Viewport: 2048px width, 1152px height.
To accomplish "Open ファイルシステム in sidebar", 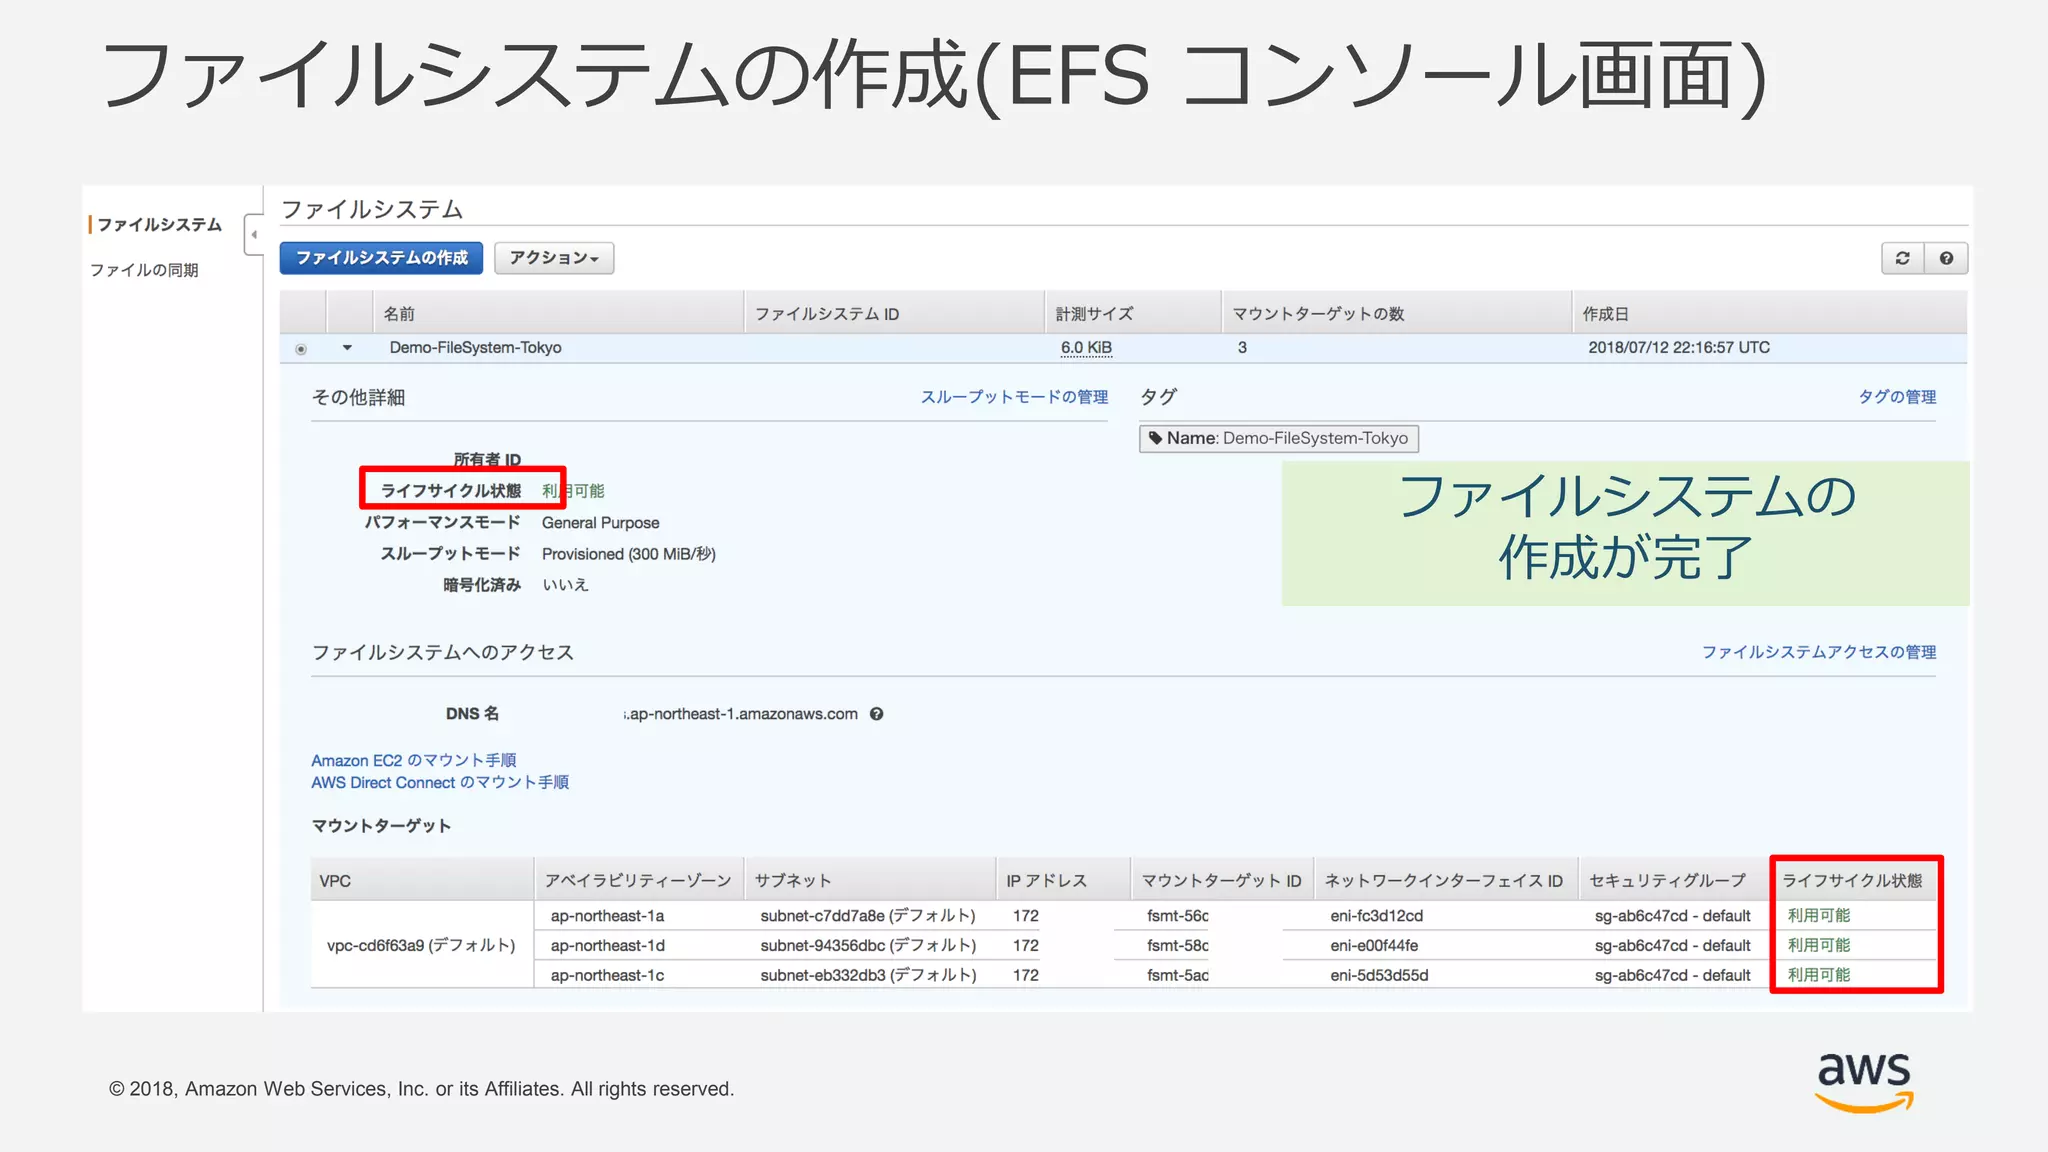I will pos(159,225).
